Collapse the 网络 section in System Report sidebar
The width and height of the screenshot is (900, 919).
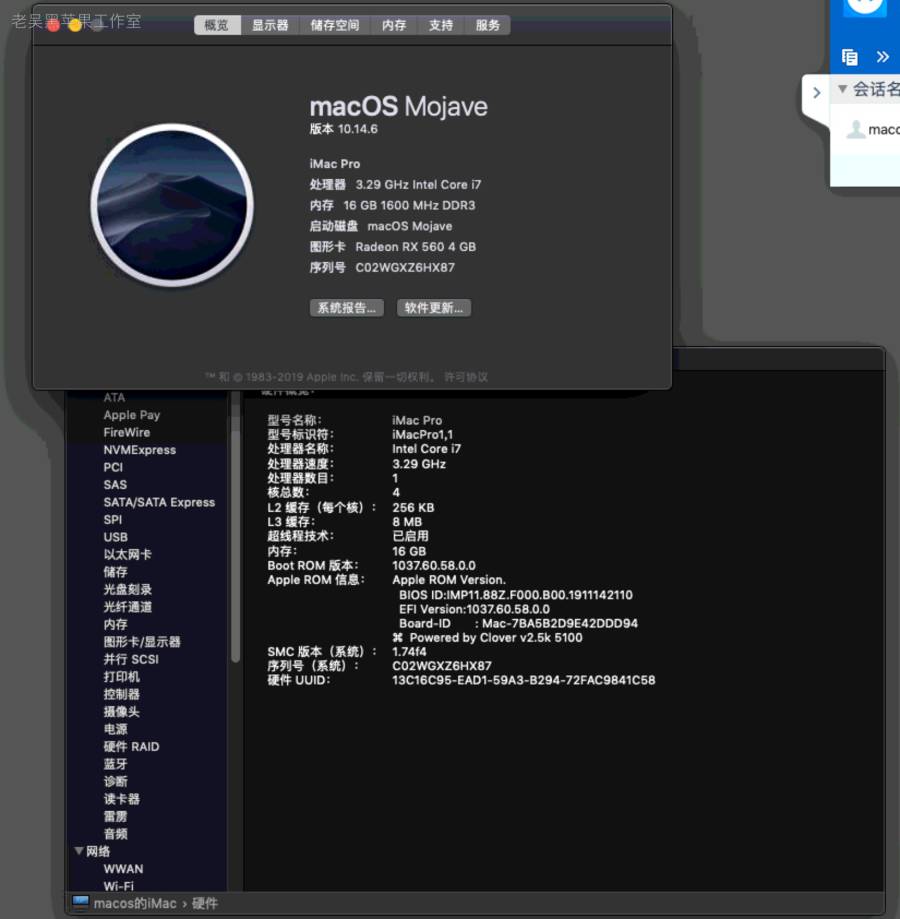pos(79,850)
